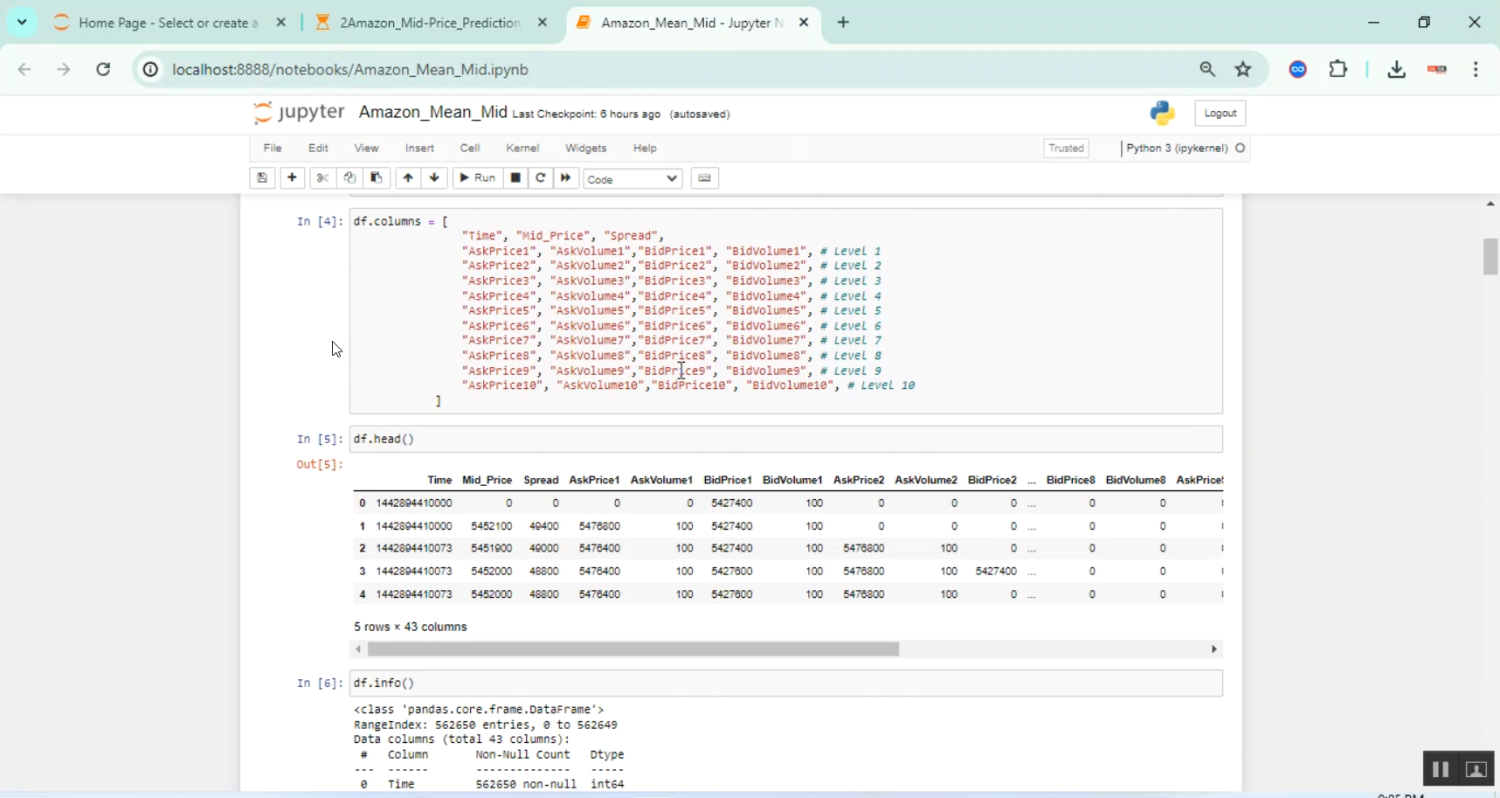Click the Logout button
The width and height of the screenshot is (1500, 798).
(1220, 113)
